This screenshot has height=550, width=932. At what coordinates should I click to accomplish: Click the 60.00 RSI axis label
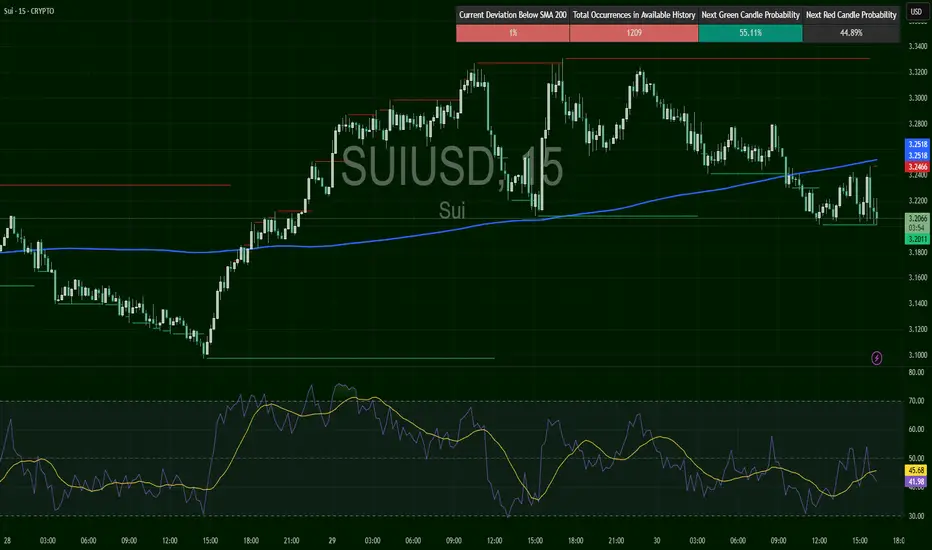(x=917, y=429)
